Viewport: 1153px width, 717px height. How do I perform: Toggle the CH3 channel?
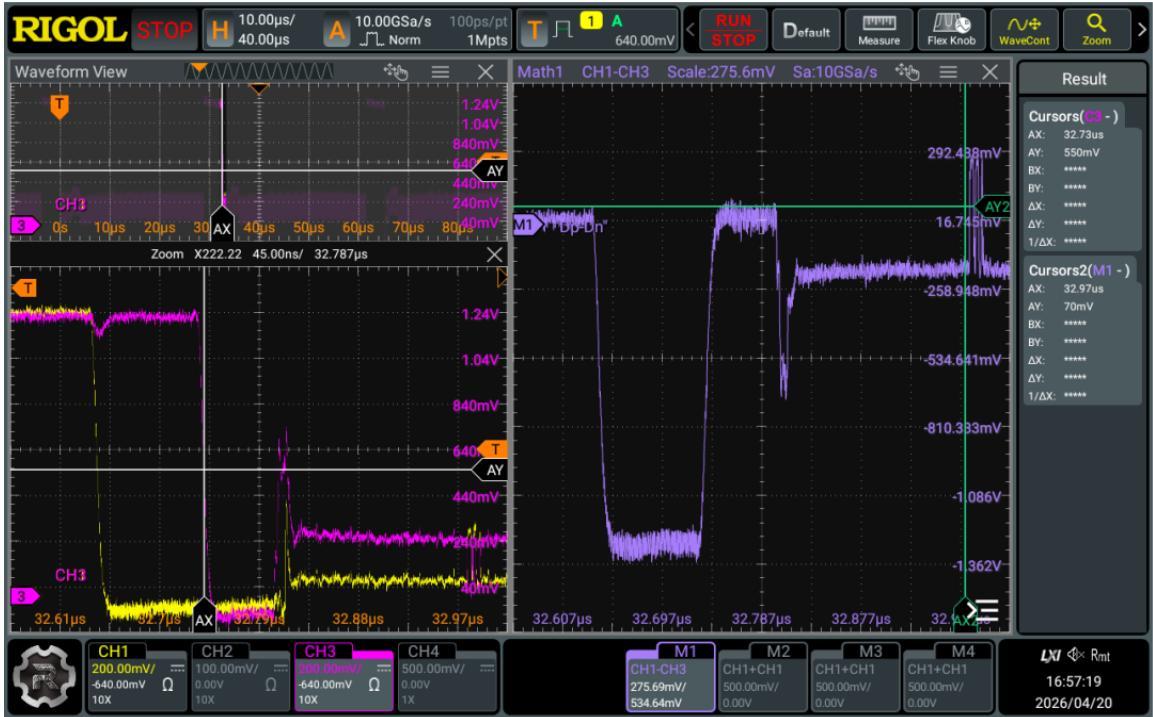pyautogui.click(x=343, y=677)
